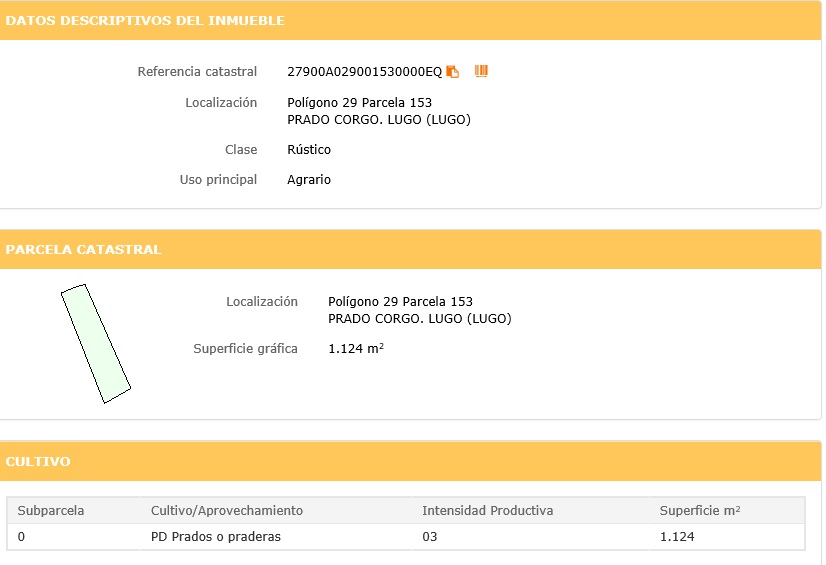826x565 pixels.
Task: Click the productive intensity value 03
Action: click(430, 537)
